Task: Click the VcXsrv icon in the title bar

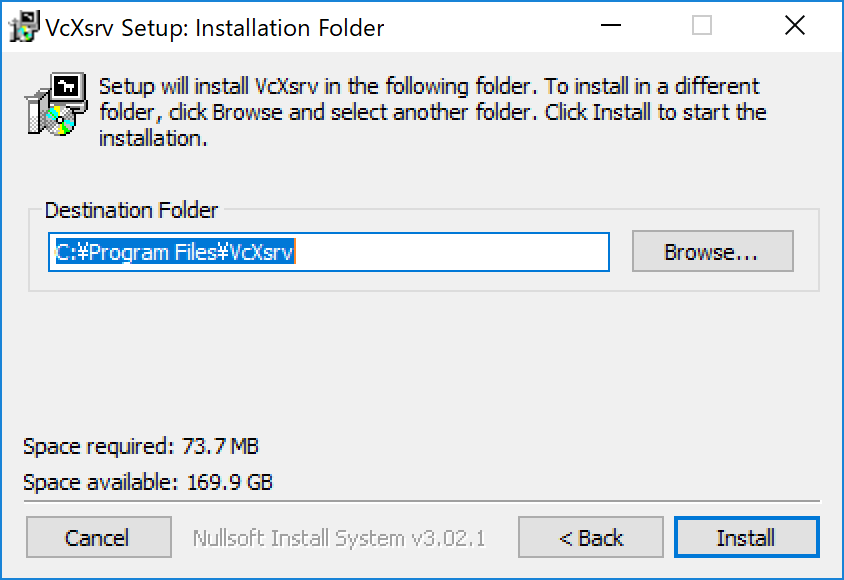Action: [23, 27]
